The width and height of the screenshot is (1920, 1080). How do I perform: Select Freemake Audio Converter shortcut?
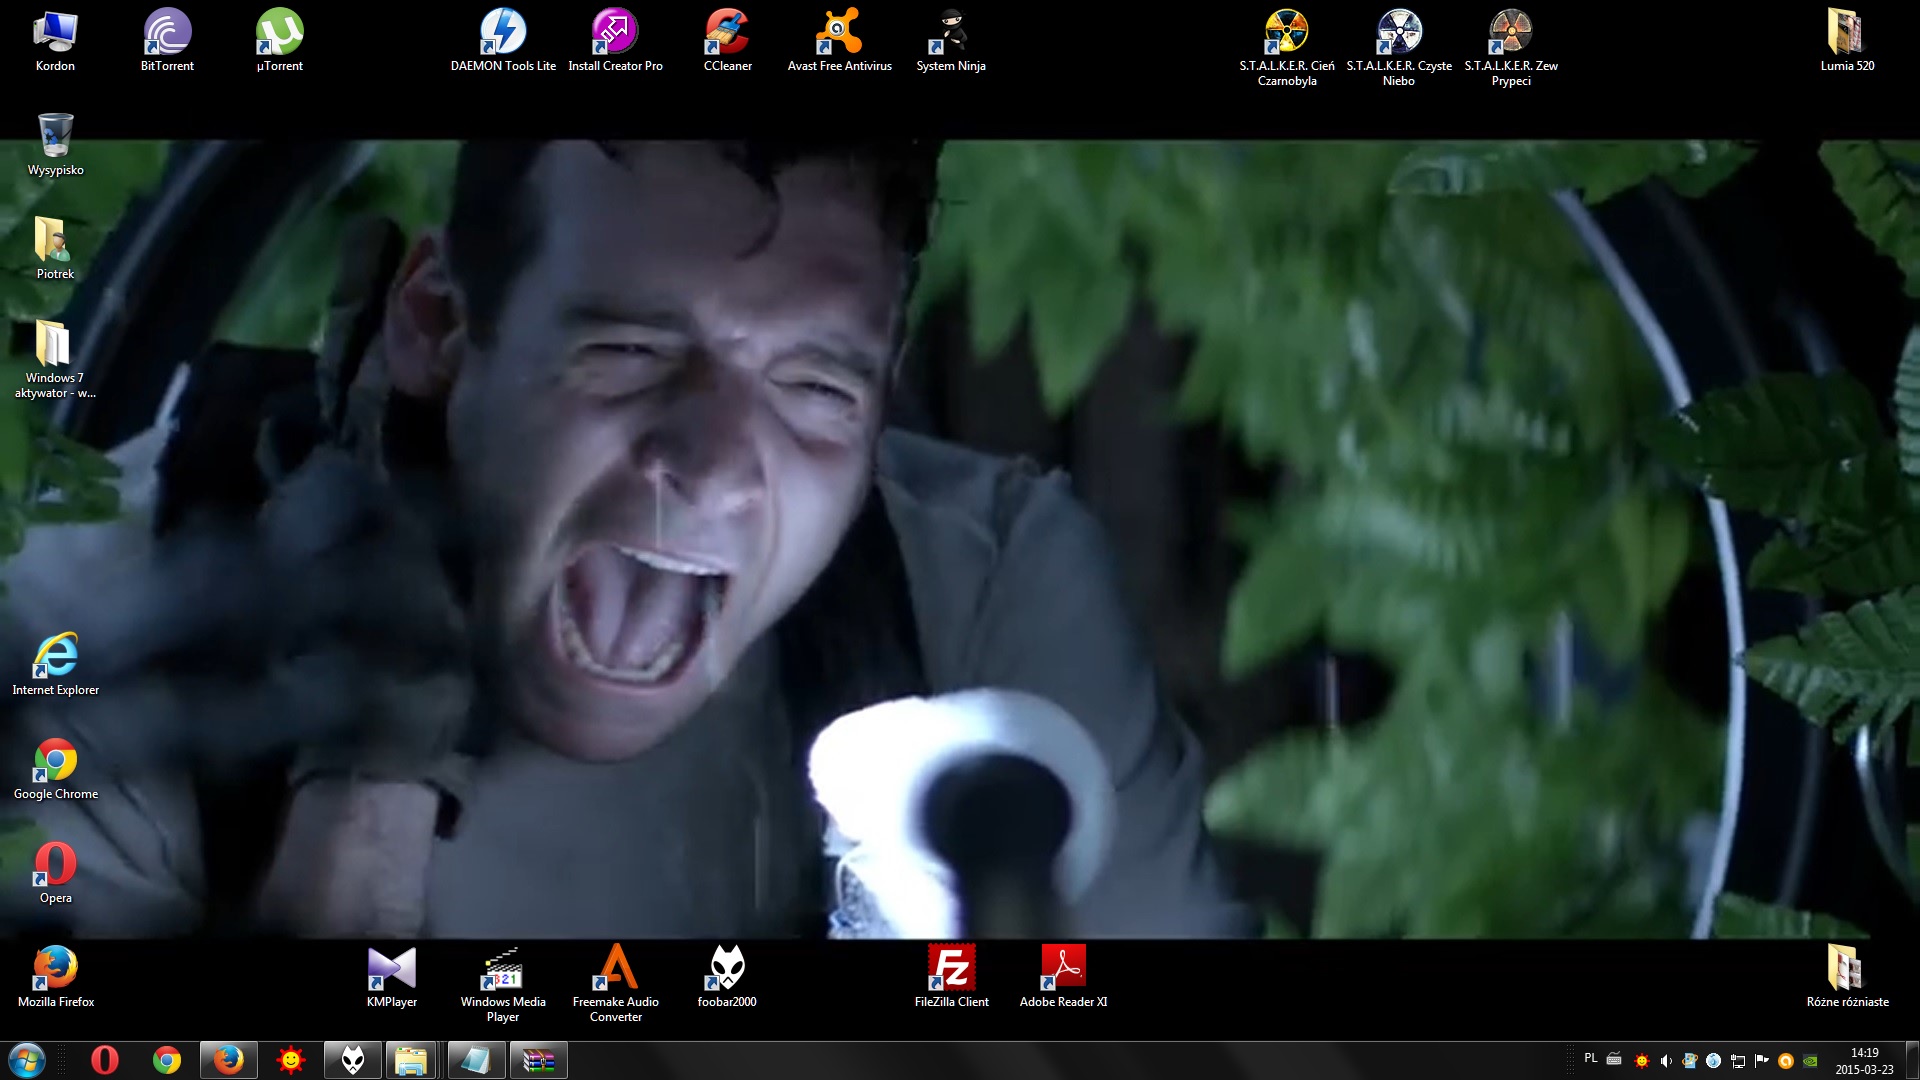click(x=615, y=983)
